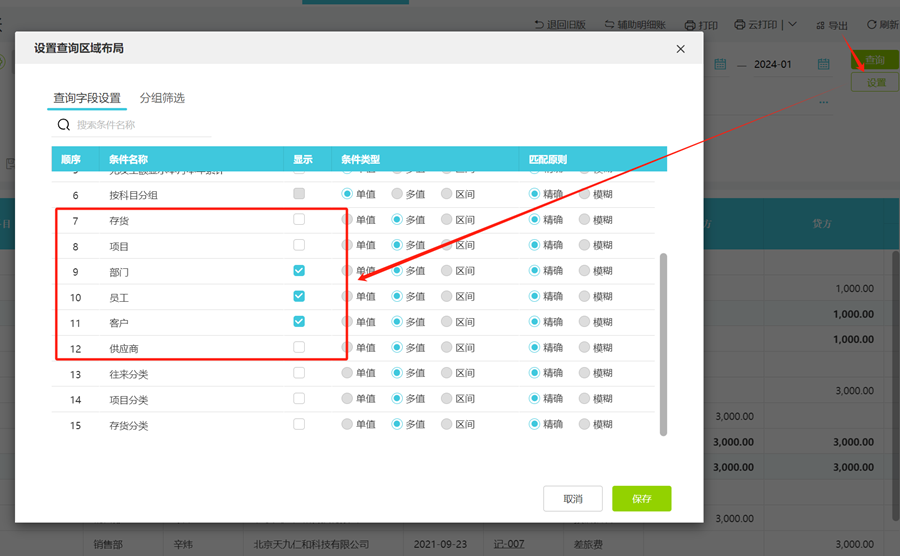Click the search magnifier icon
This screenshot has width=900, height=556.
pos(64,125)
